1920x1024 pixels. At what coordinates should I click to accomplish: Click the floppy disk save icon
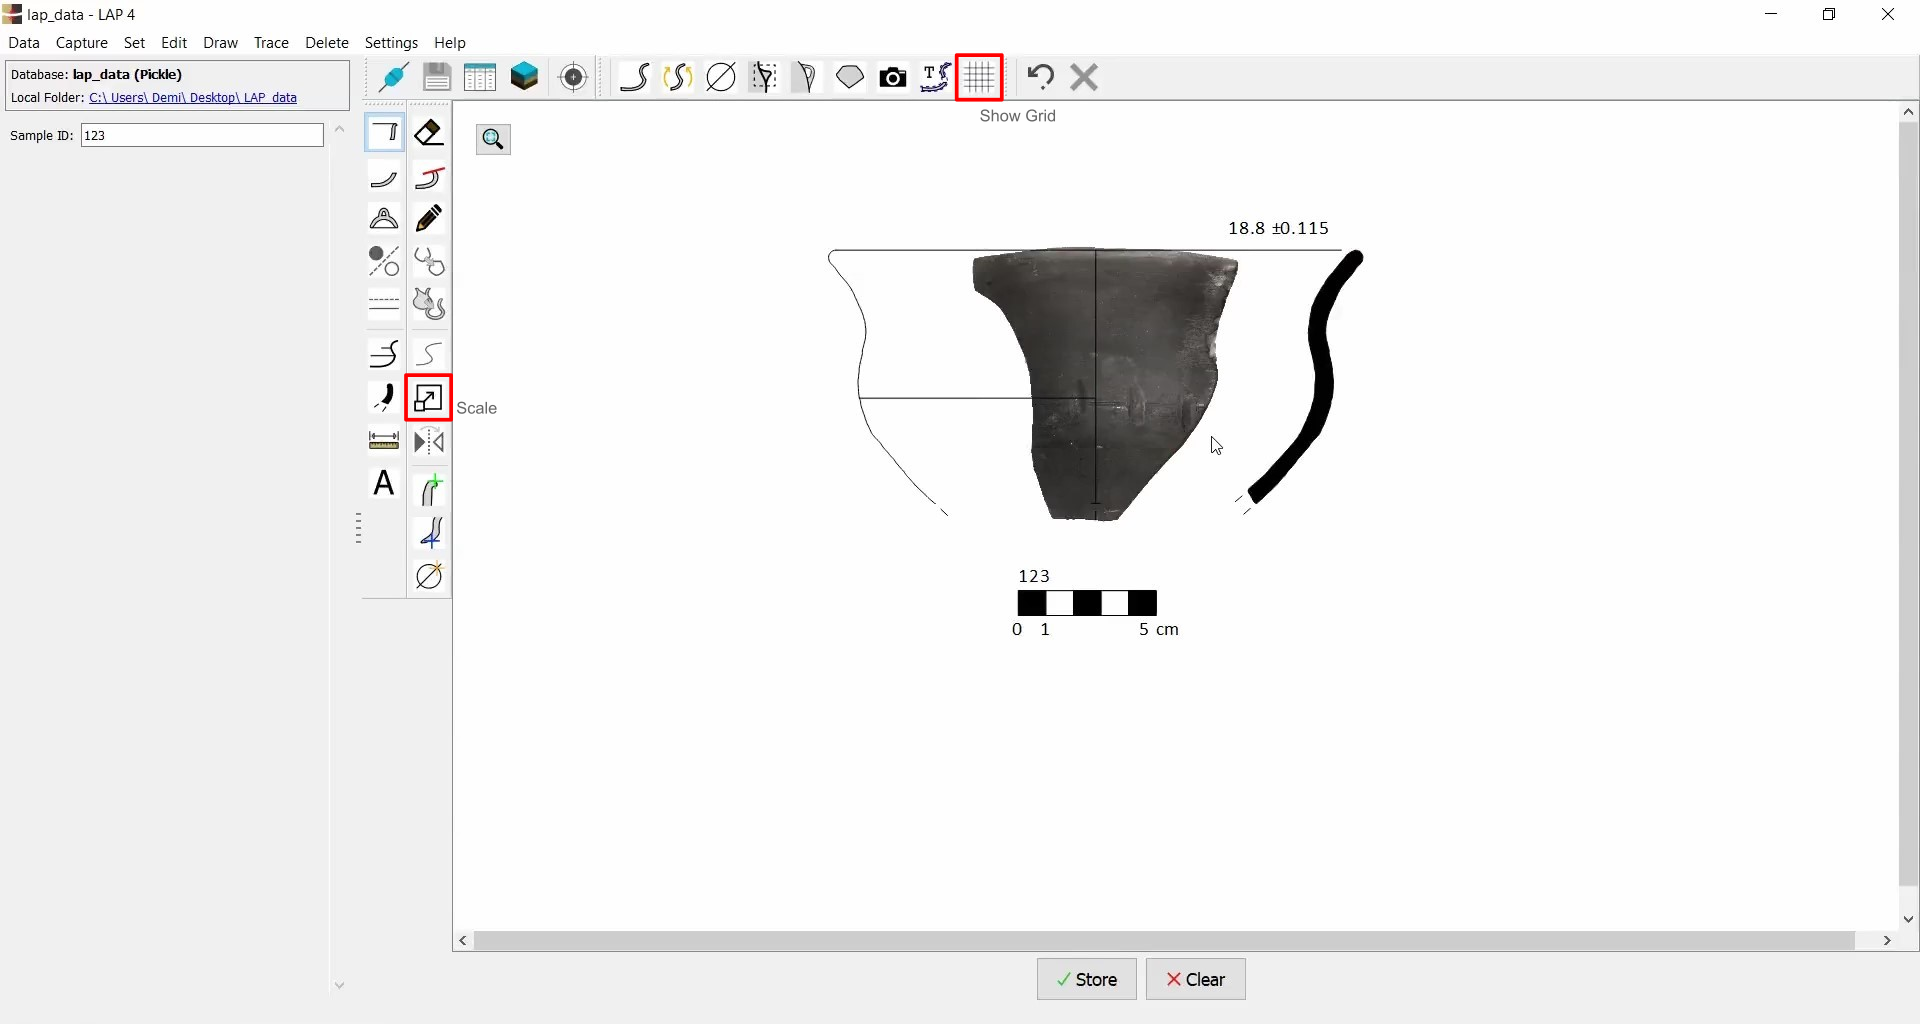437,77
